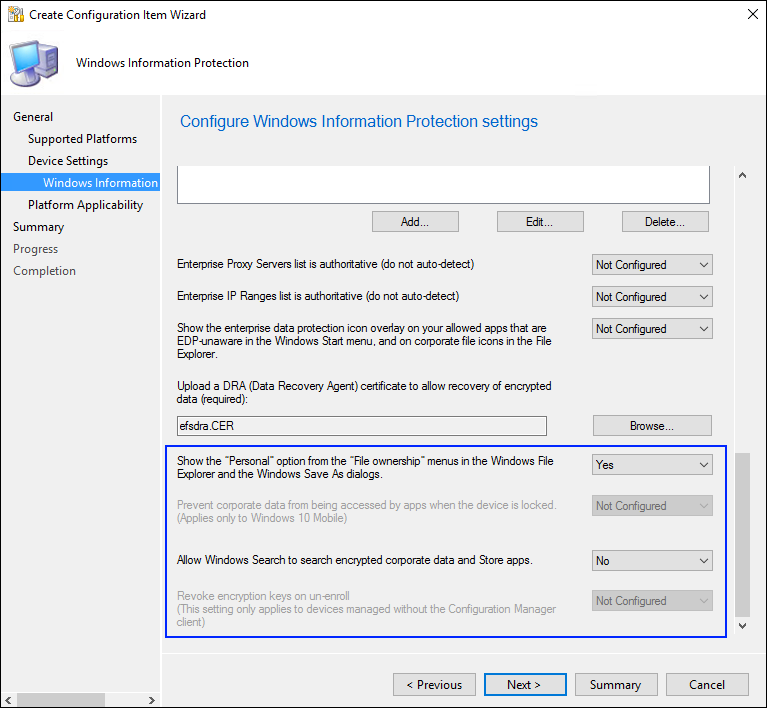Open the Show "Personal" option dropdown set to Yes
The width and height of the screenshot is (767, 708).
tap(652, 465)
